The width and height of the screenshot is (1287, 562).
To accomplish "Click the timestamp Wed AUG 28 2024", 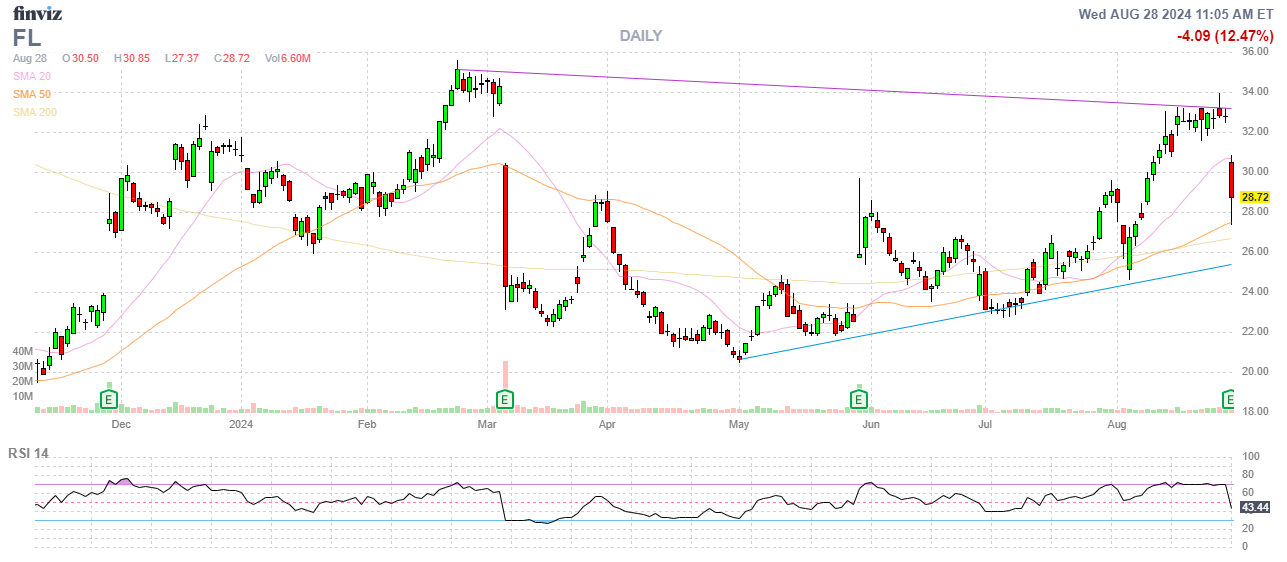I will pos(1175,14).
